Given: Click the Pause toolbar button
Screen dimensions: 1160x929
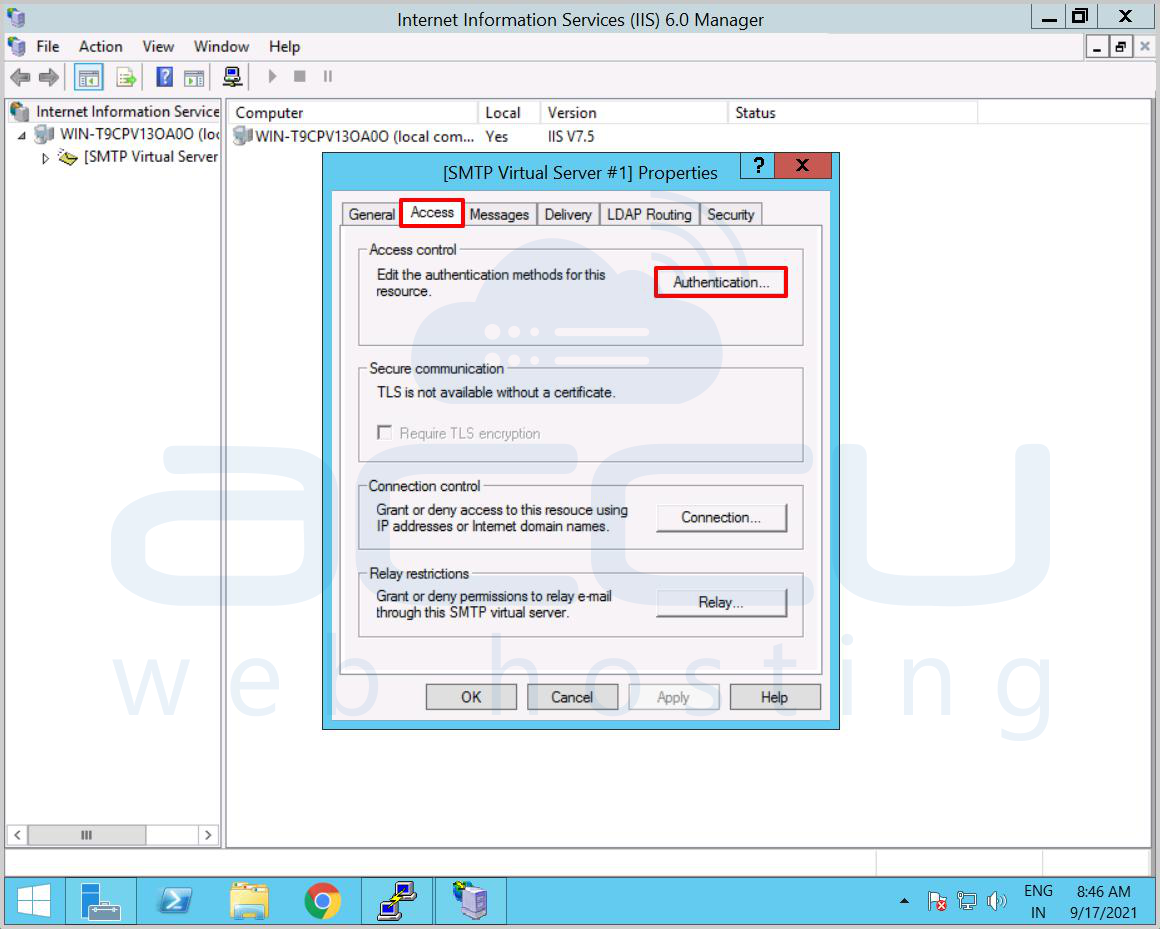Looking at the screenshot, I should coord(328,76).
